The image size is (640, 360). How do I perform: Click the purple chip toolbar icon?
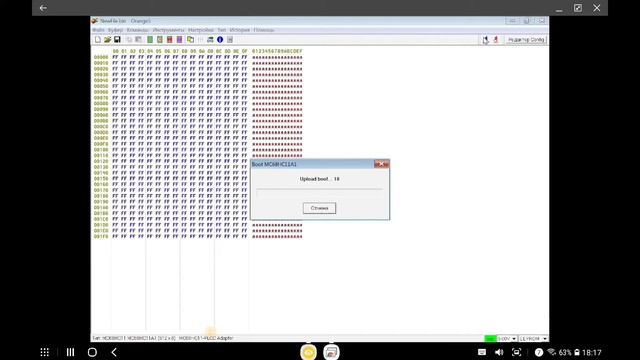click(x=179, y=40)
